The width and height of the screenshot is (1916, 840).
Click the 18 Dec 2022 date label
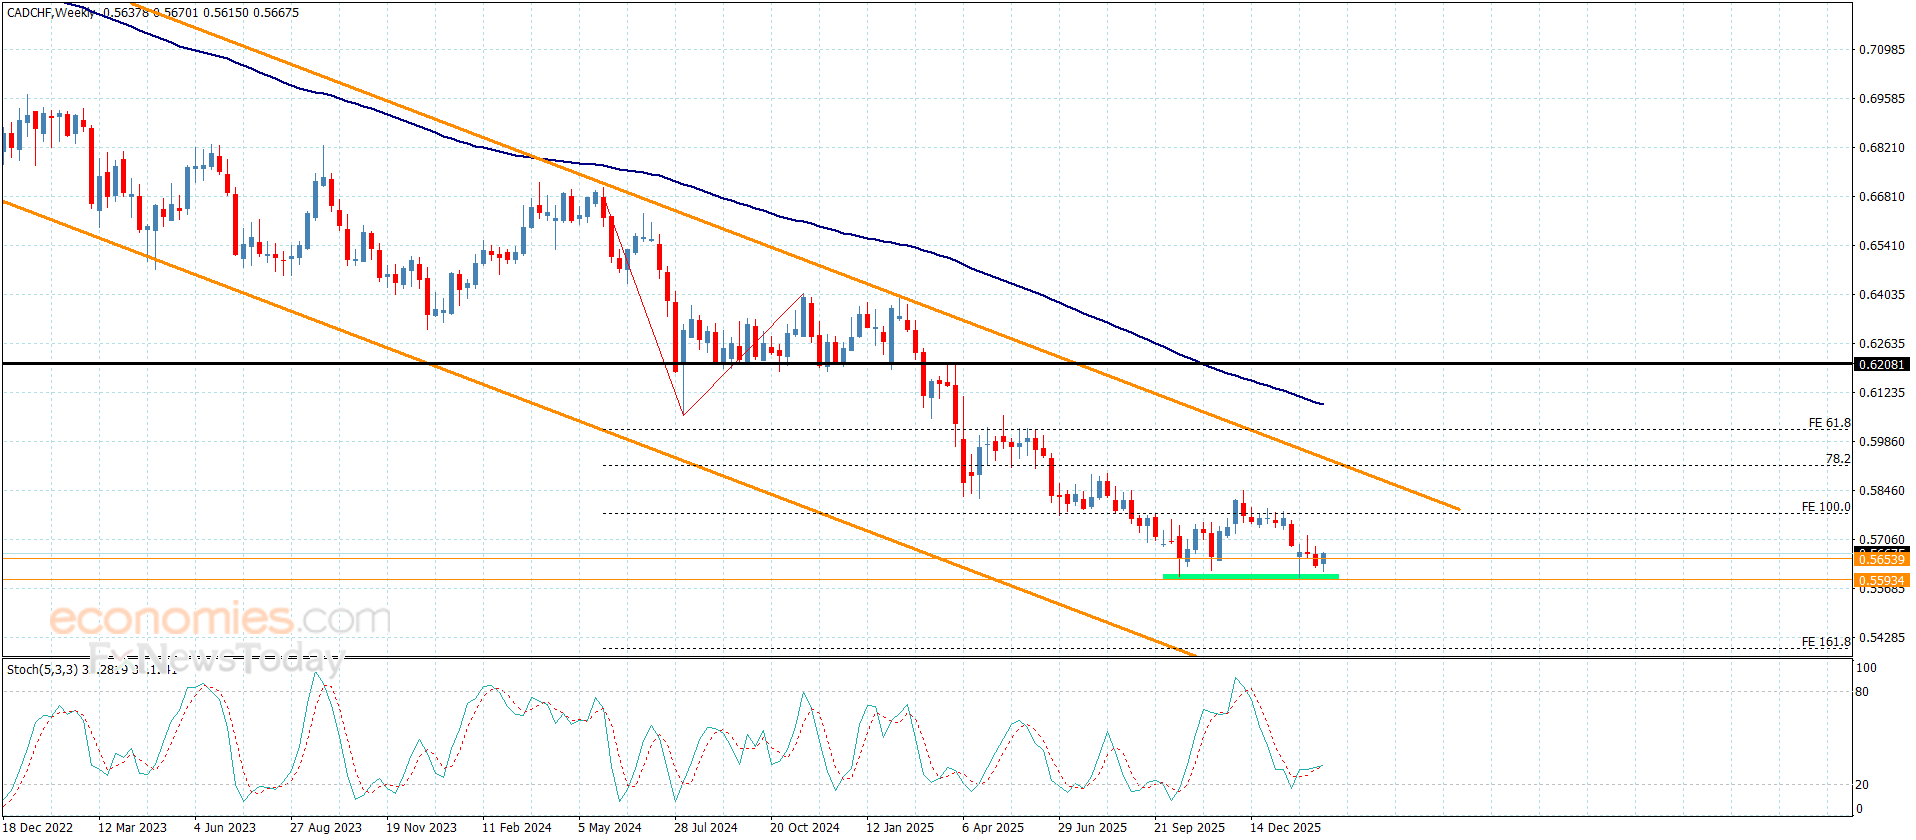[38, 827]
